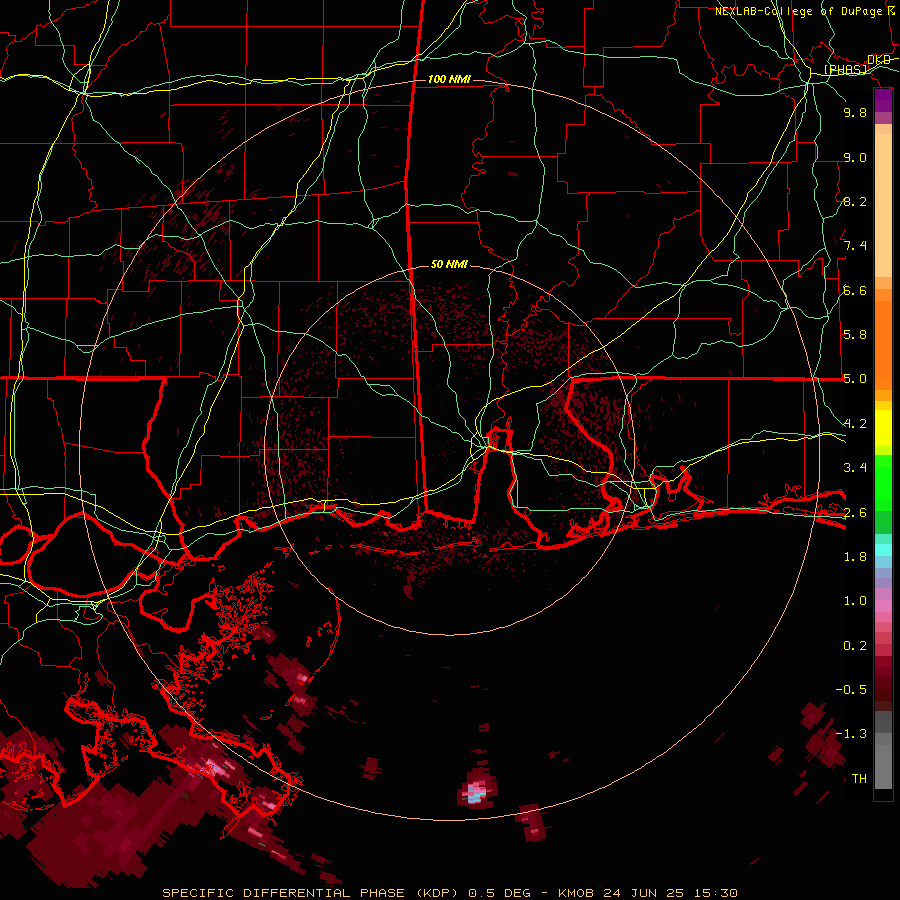Image resolution: width=900 pixels, height=900 pixels.
Task: Click the pale peach segment of the color bar
Action: pos(883,205)
